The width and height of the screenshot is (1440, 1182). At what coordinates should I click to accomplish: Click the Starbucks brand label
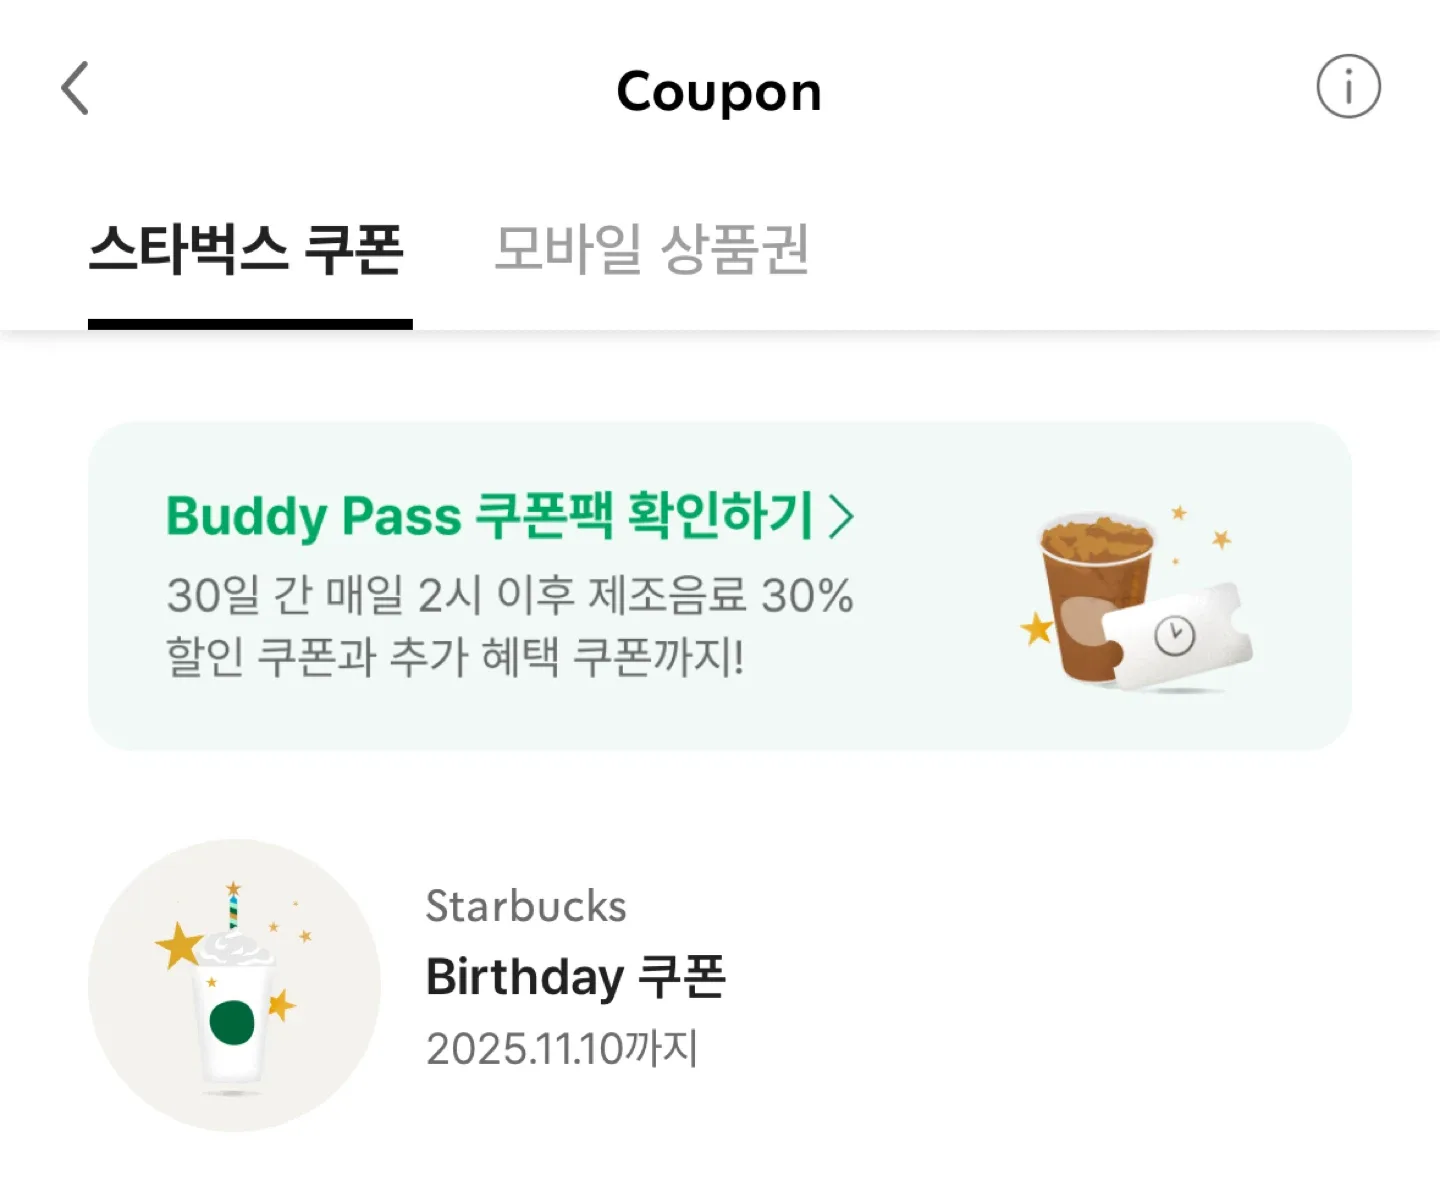(x=526, y=906)
